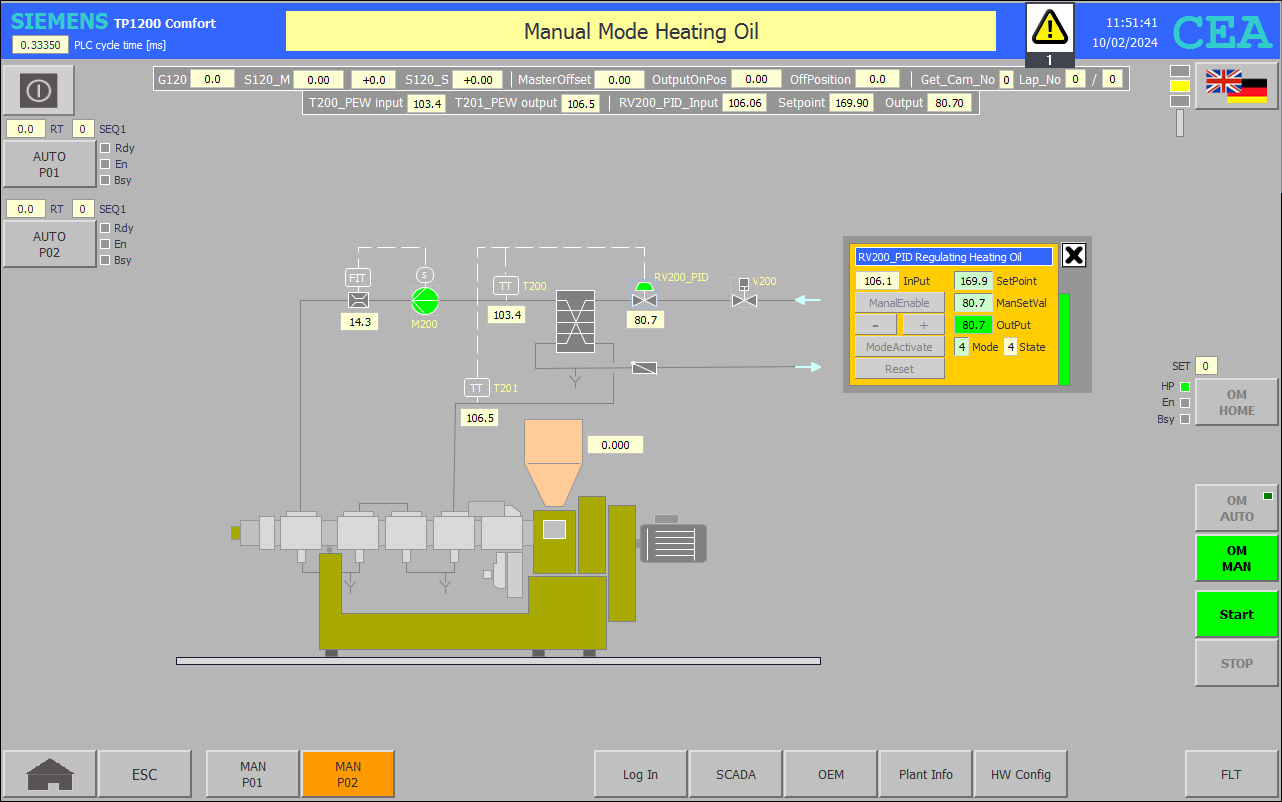Click the power icon button at top left
Image resolution: width=1282 pixels, height=802 pixels.
[38, 91]
